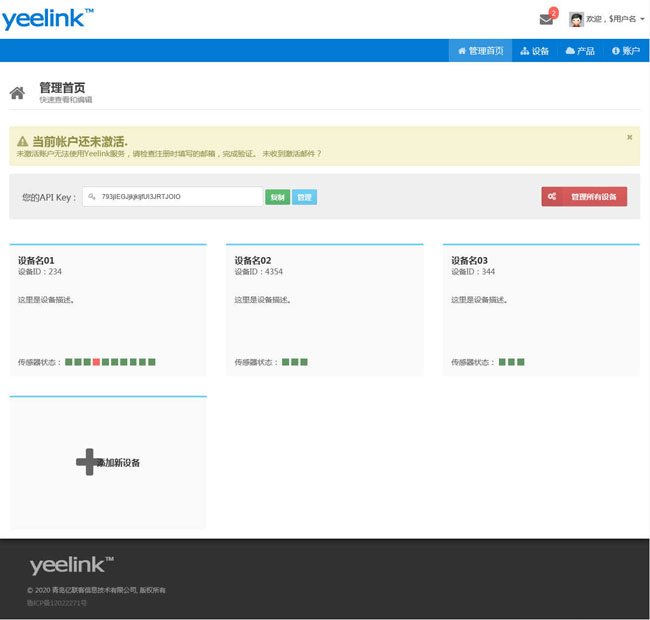Click first green sensor square in 设备名02
This screenshot has height=620, width=650.
click(285, 362)
